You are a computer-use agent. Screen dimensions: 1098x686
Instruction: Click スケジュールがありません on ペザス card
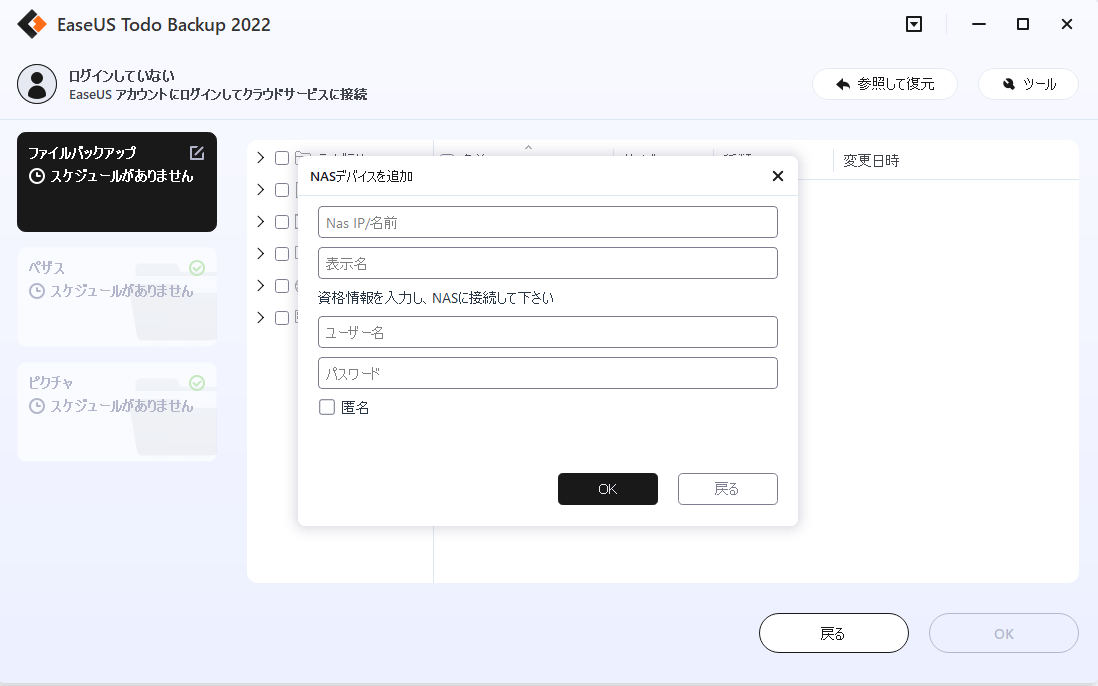pyautogui.click(x=121, y=291)
